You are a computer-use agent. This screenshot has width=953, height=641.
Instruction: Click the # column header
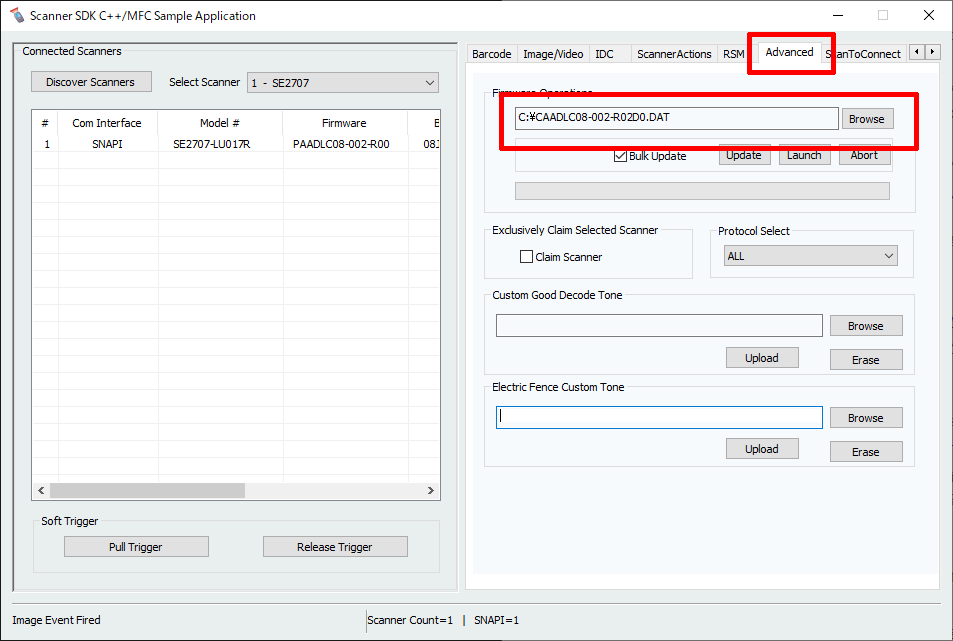click(x=45, y=123)
